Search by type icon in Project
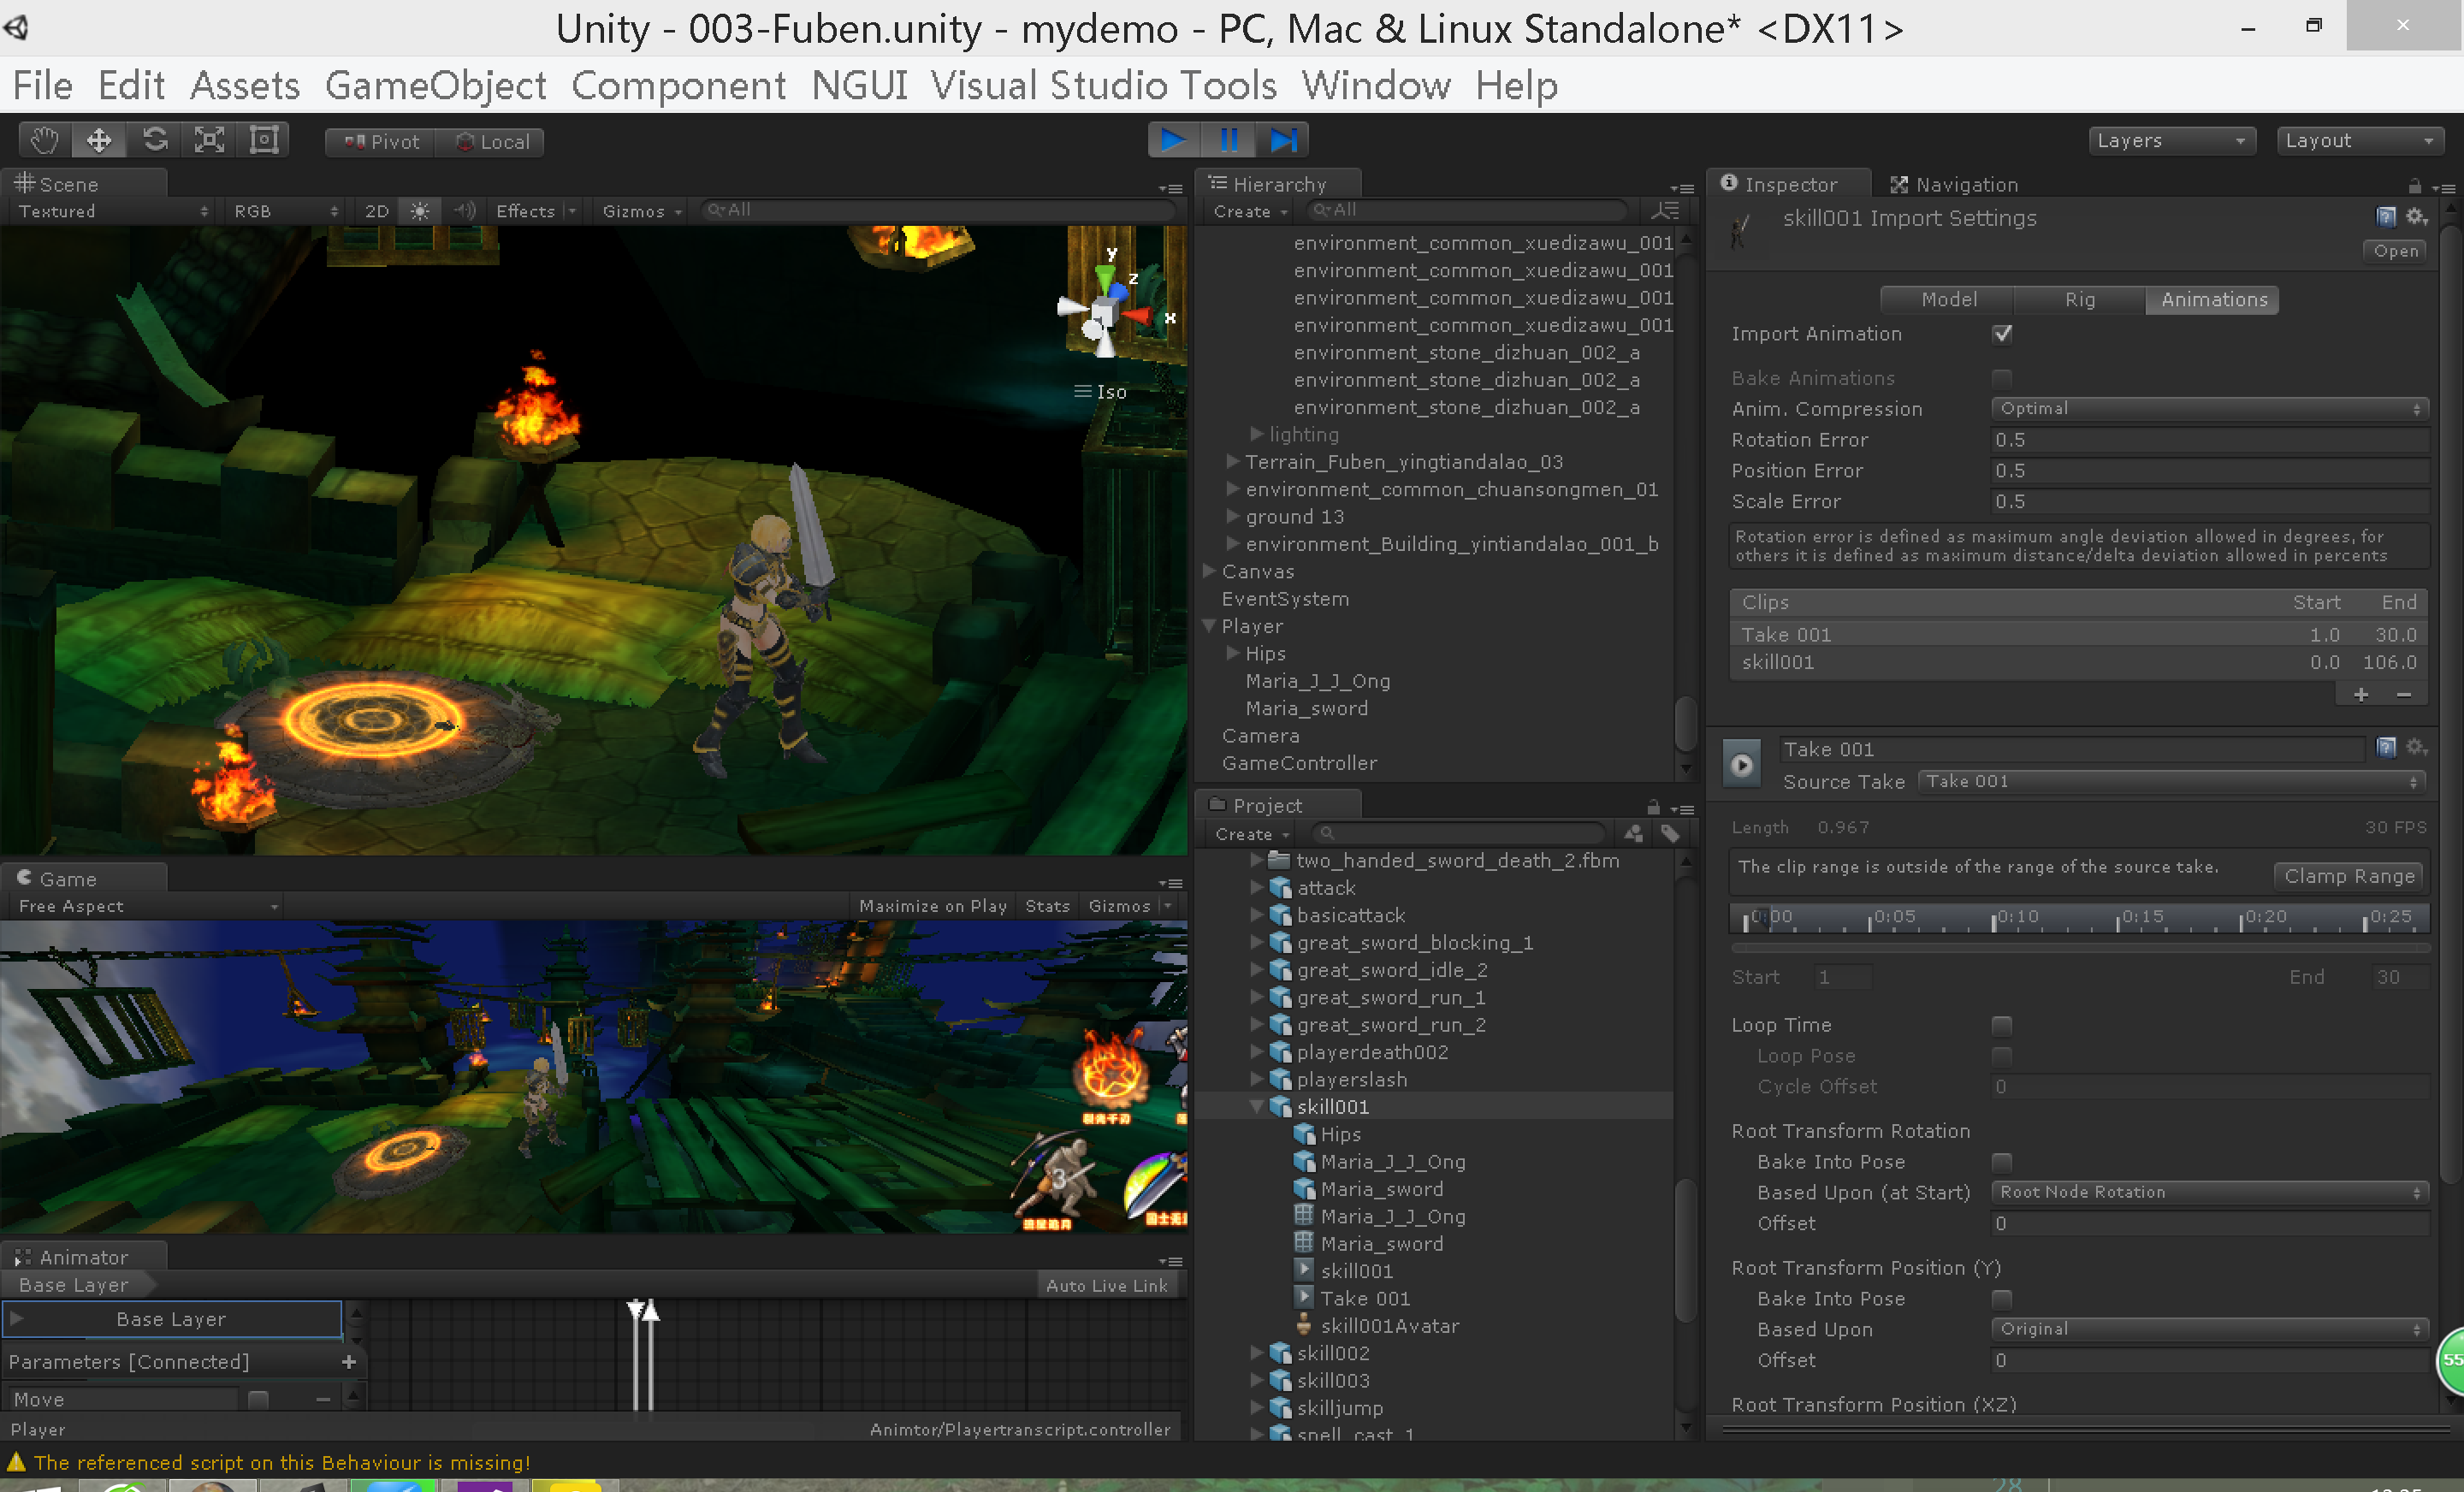2464x1492 pixels. (1634, 833)
